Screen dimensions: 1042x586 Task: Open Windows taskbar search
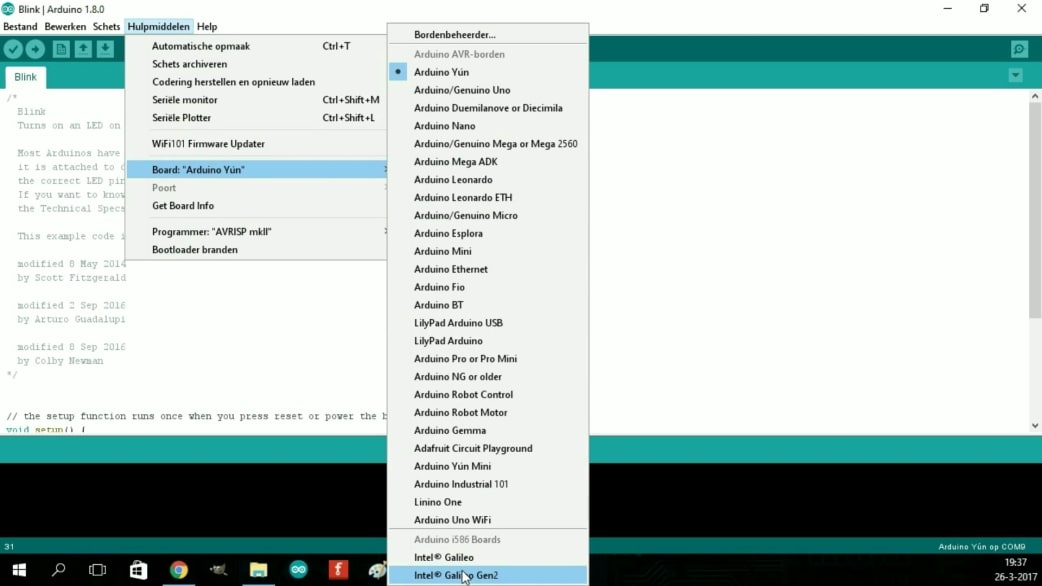58,570
